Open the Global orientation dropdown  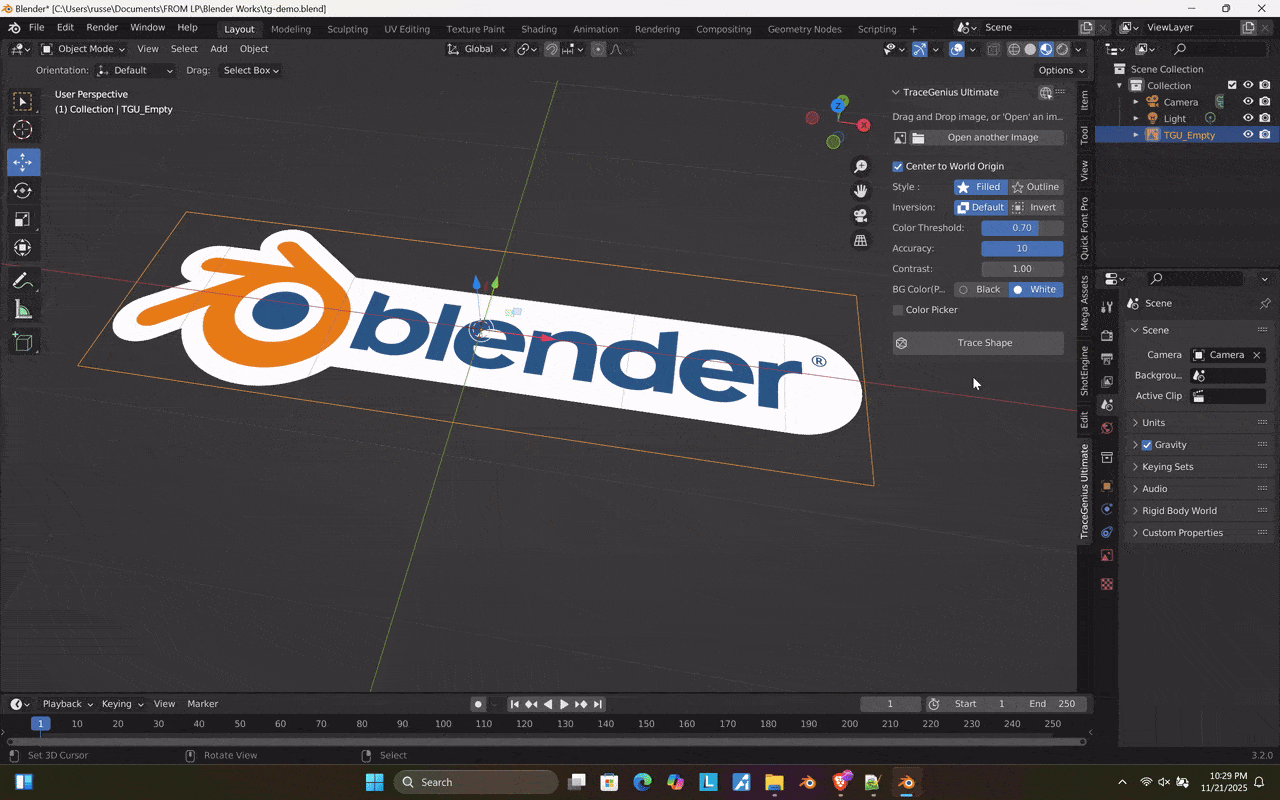(478, 49)
